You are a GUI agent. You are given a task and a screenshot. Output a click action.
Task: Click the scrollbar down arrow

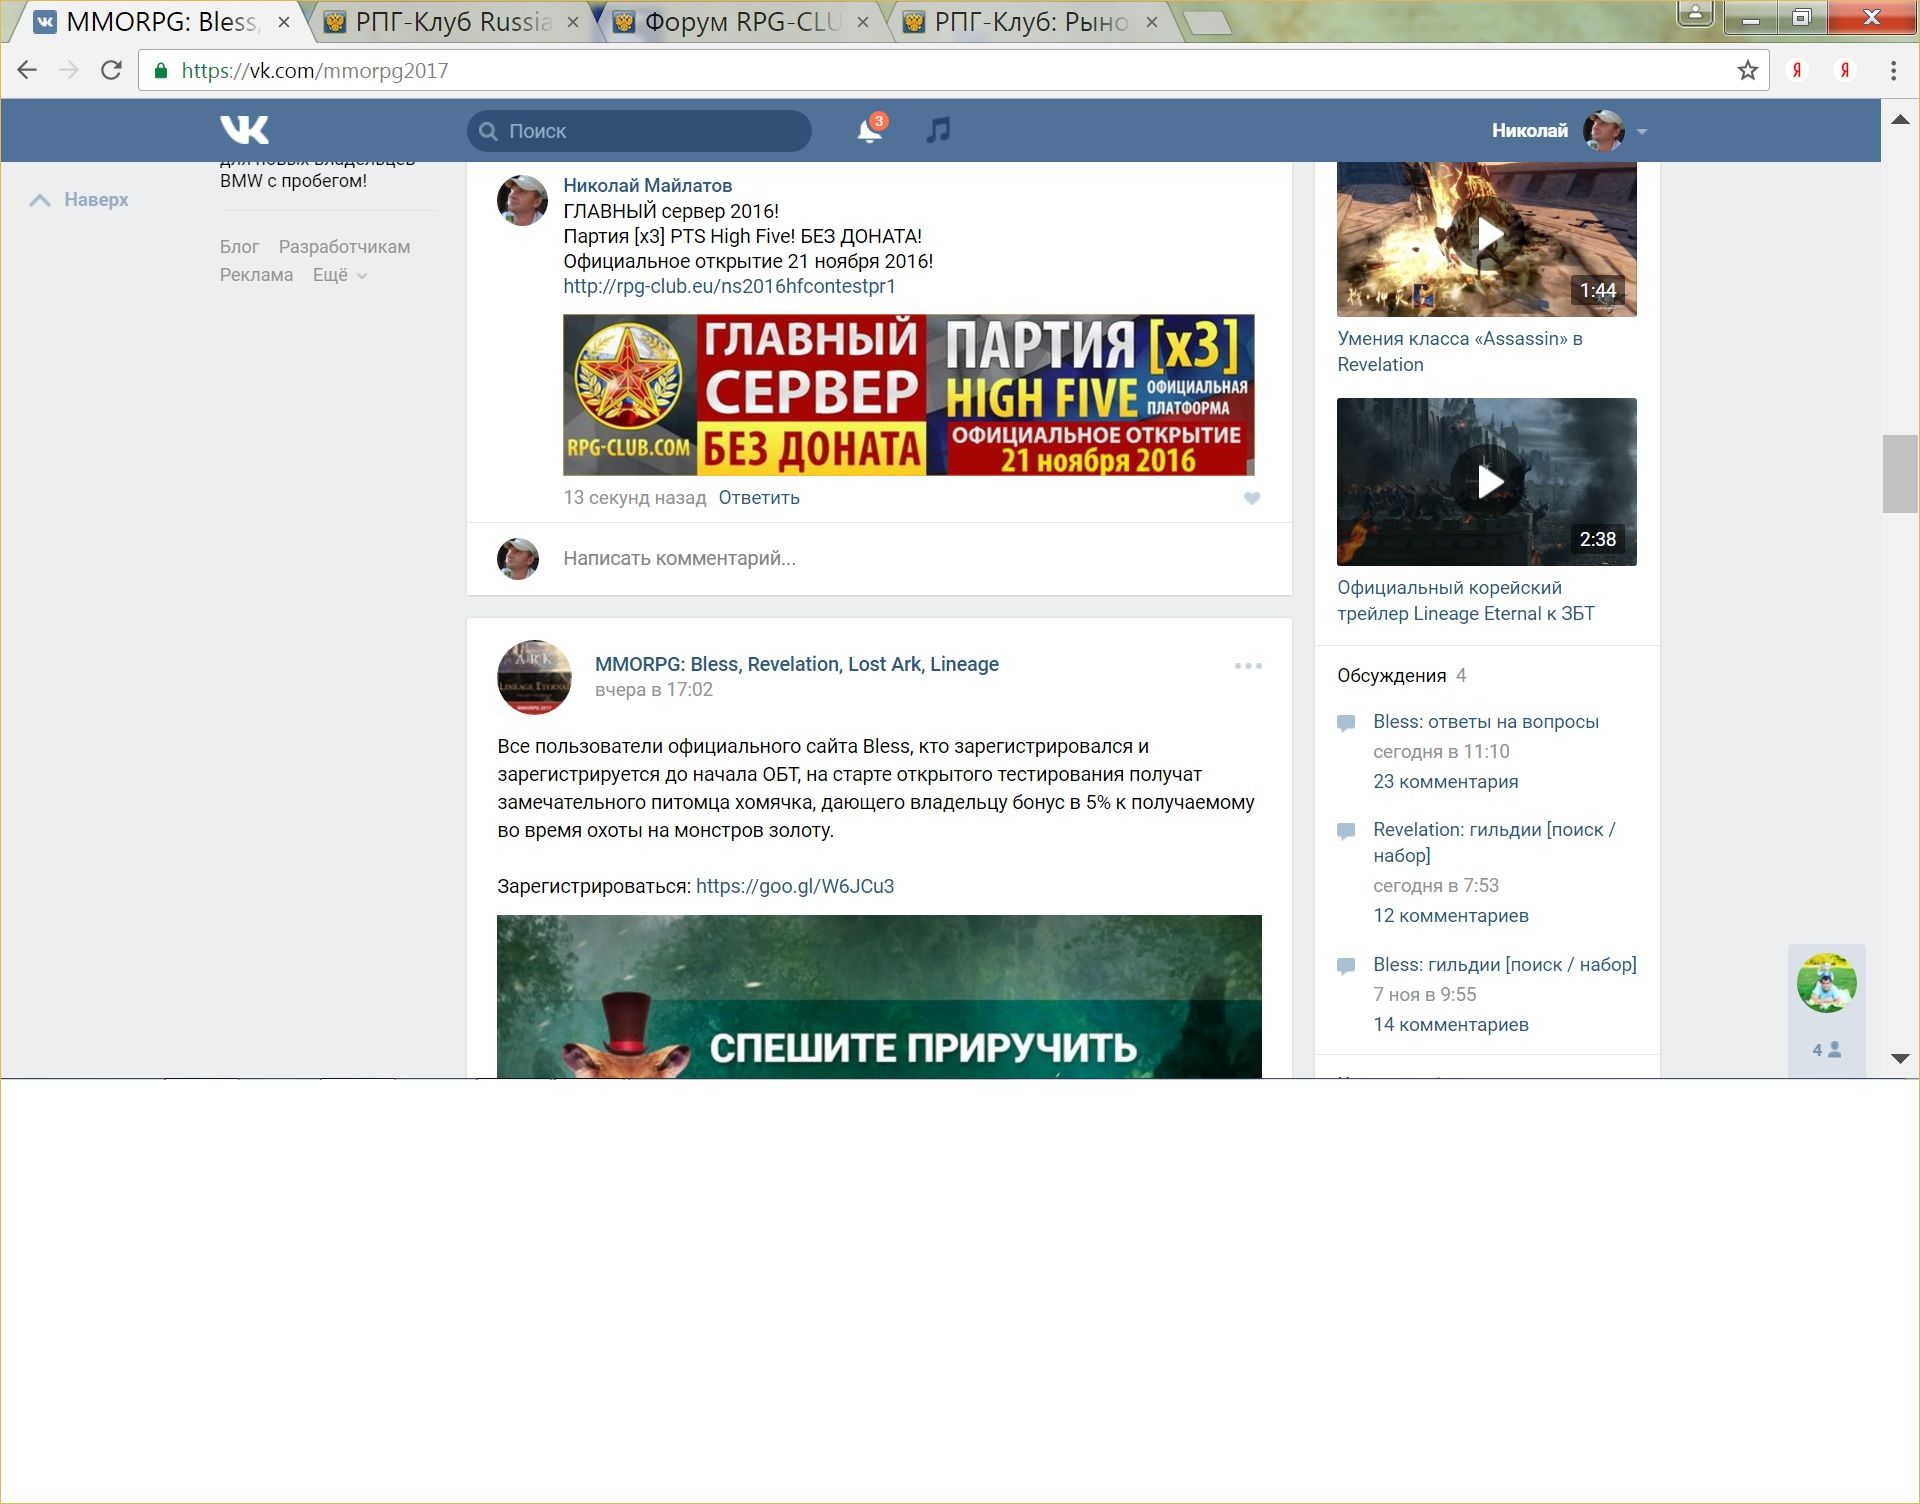(1900, 1058)
